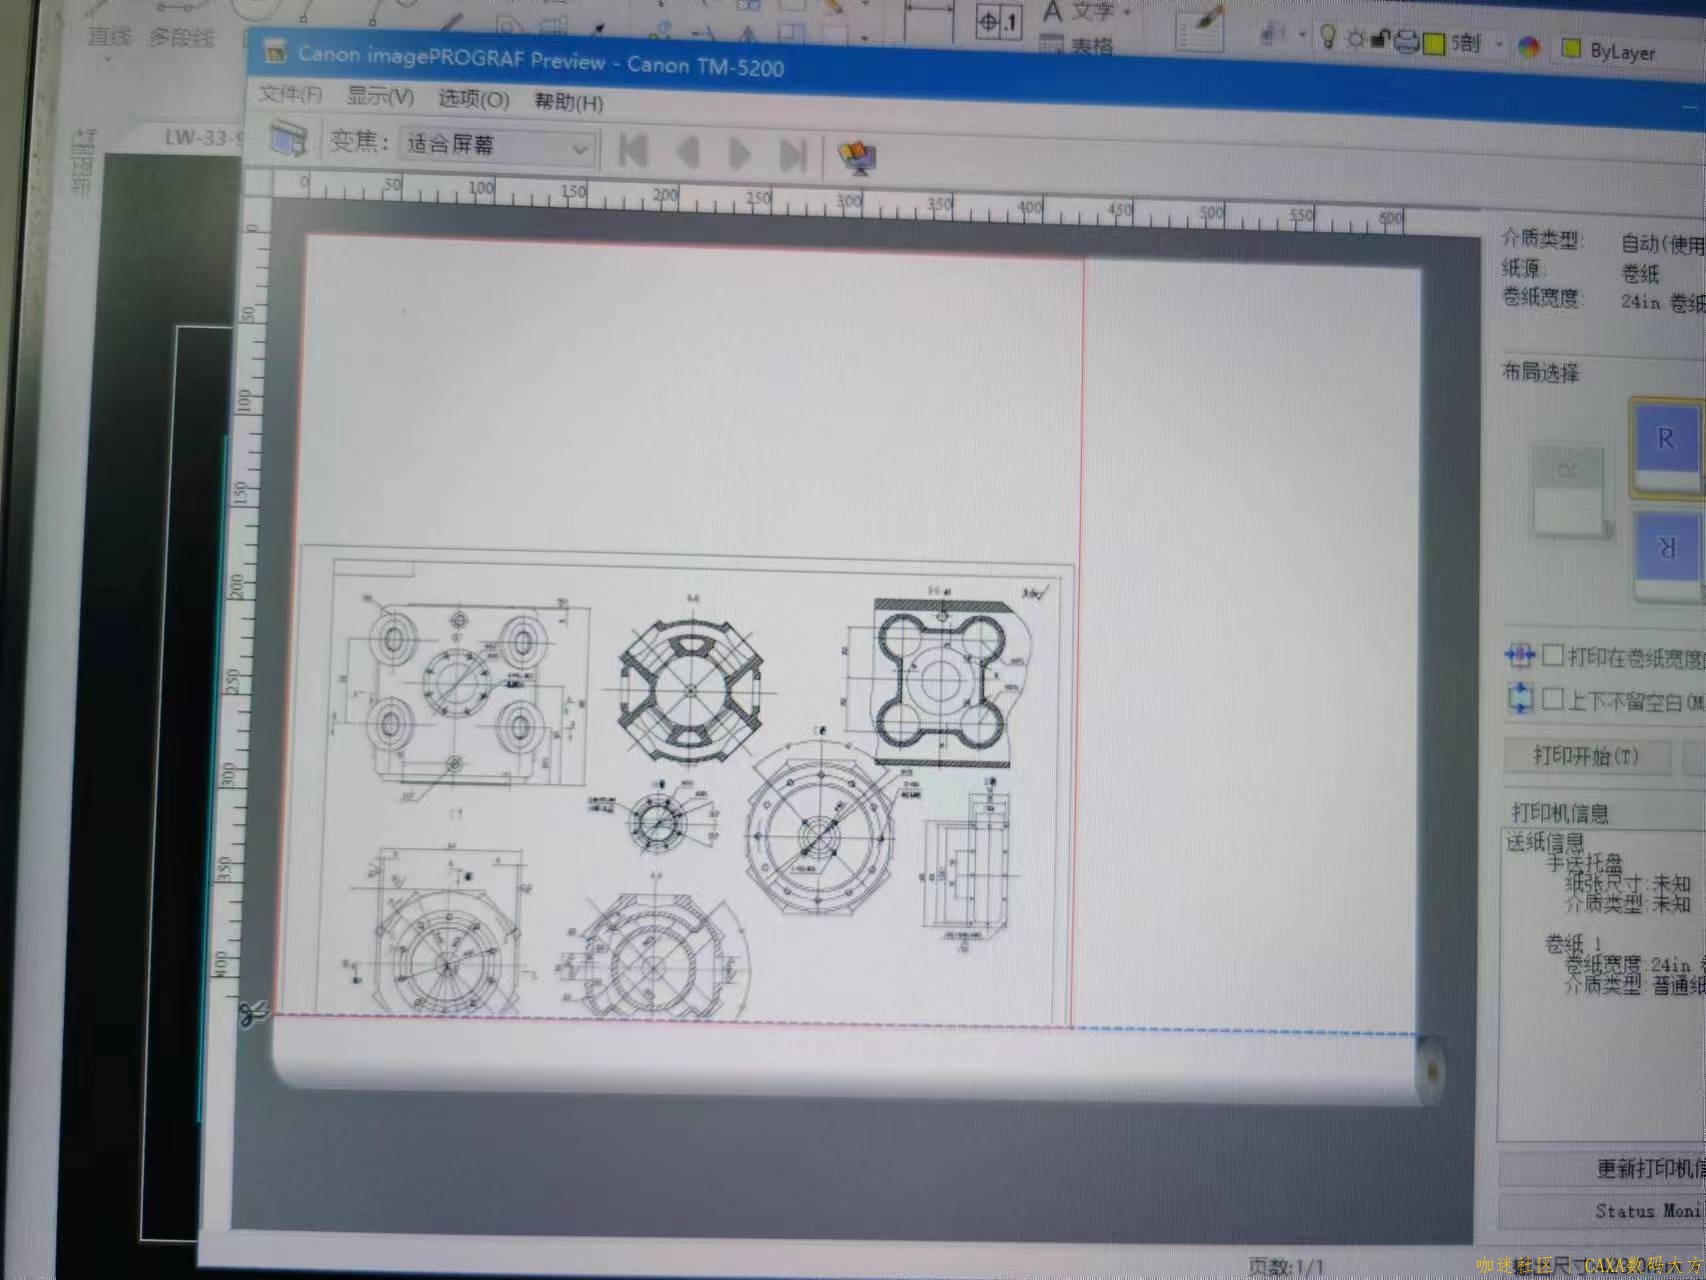Go to the first page of the preview

click(633, 152)
